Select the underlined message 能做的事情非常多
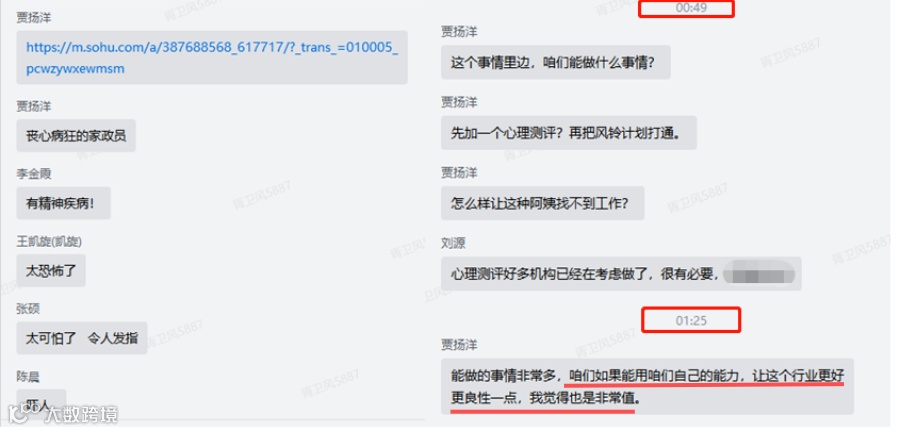Viewport: 900px width, 431px height. pos(647,387)
